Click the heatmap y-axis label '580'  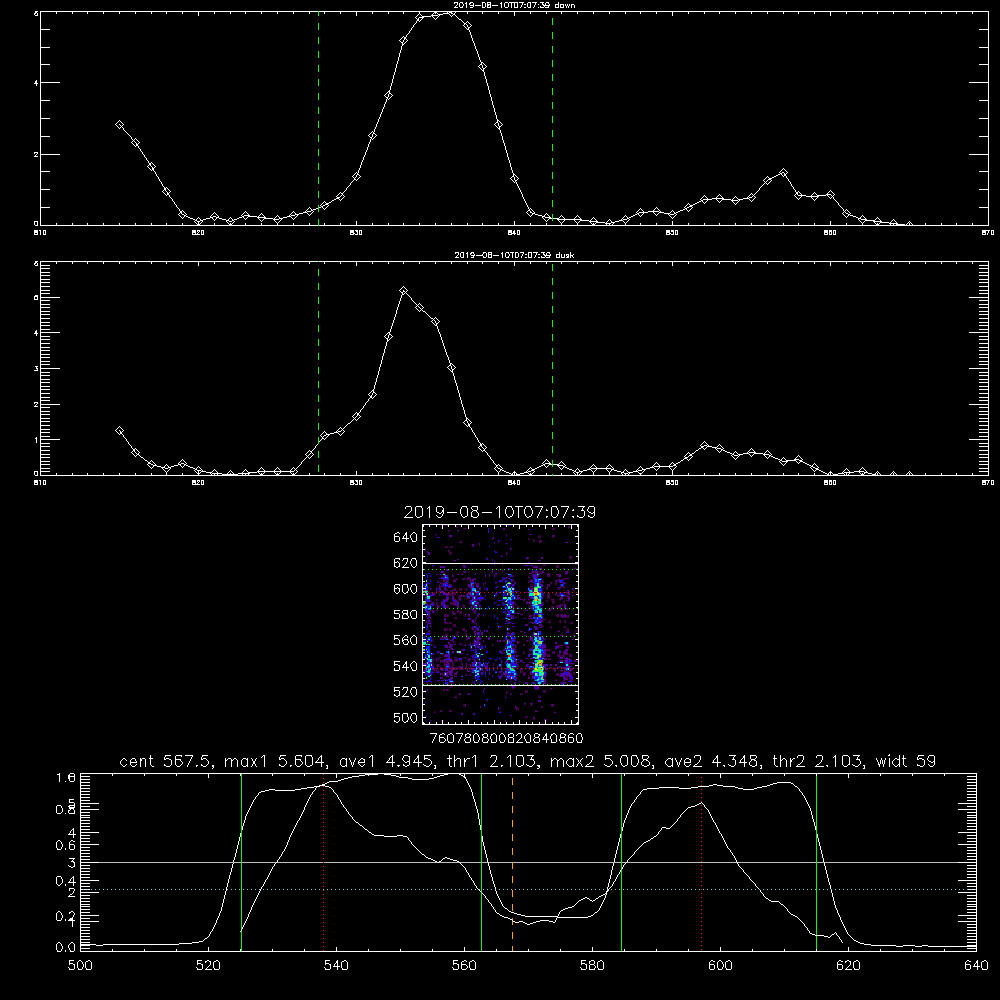tap(405, 615)
